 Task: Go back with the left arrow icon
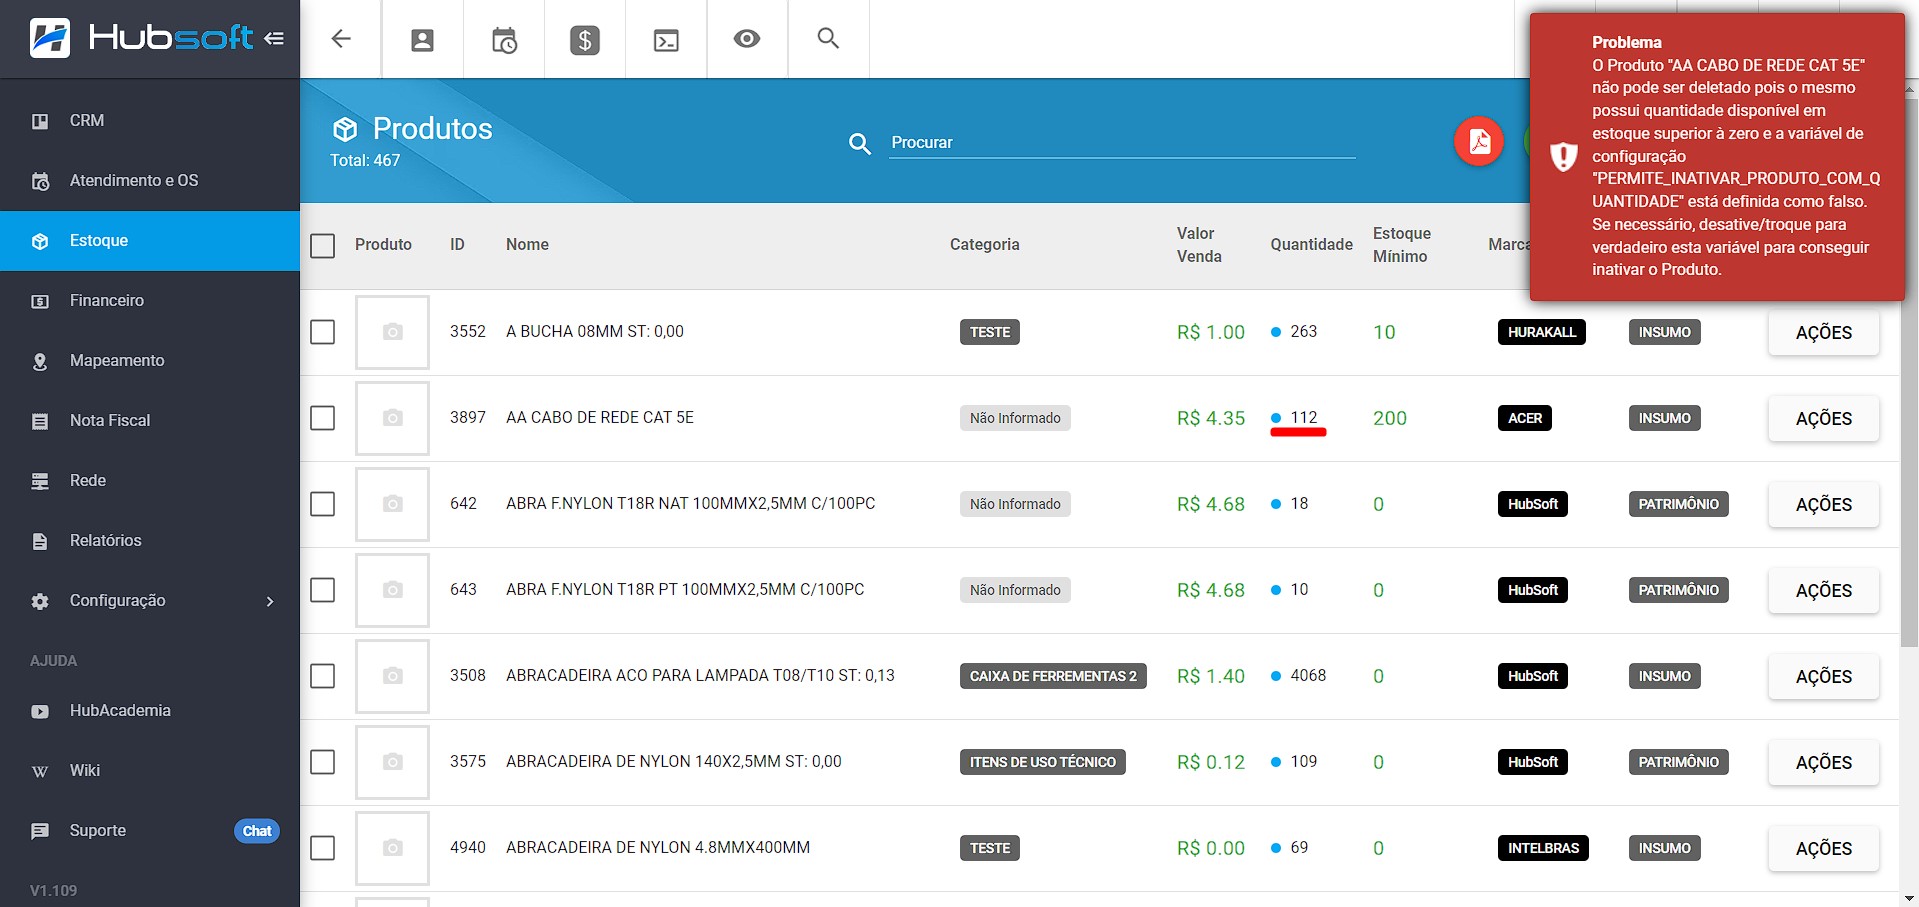click(341, 39)
